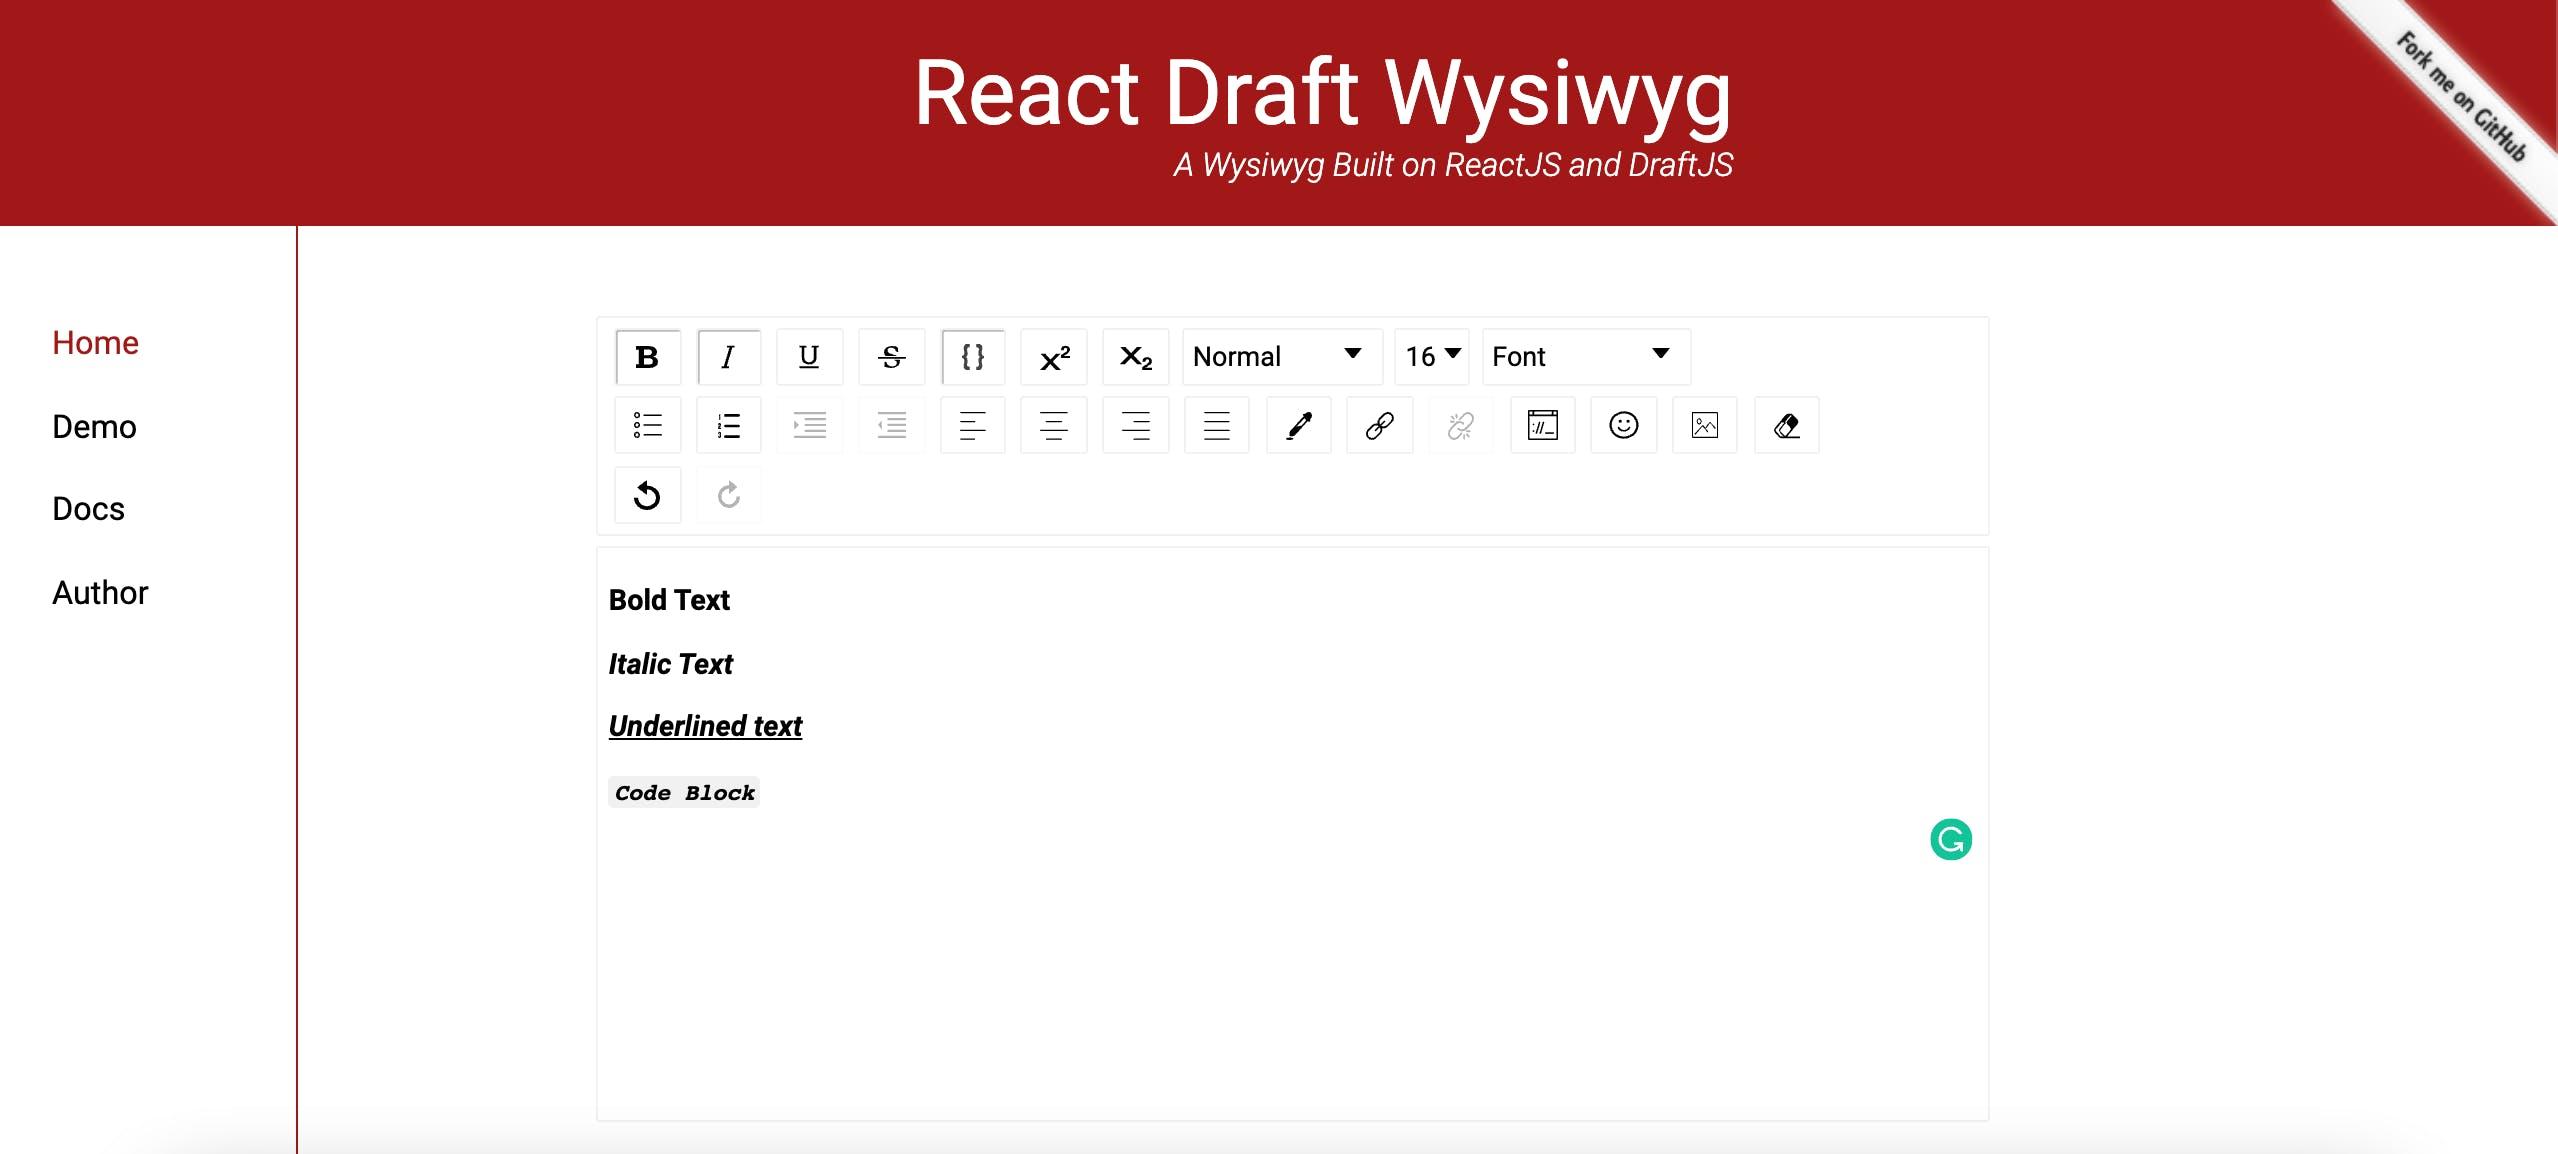The image size is (2558, 1154).
Task: Insert a link with chain icon
Action: [1379, 426]
